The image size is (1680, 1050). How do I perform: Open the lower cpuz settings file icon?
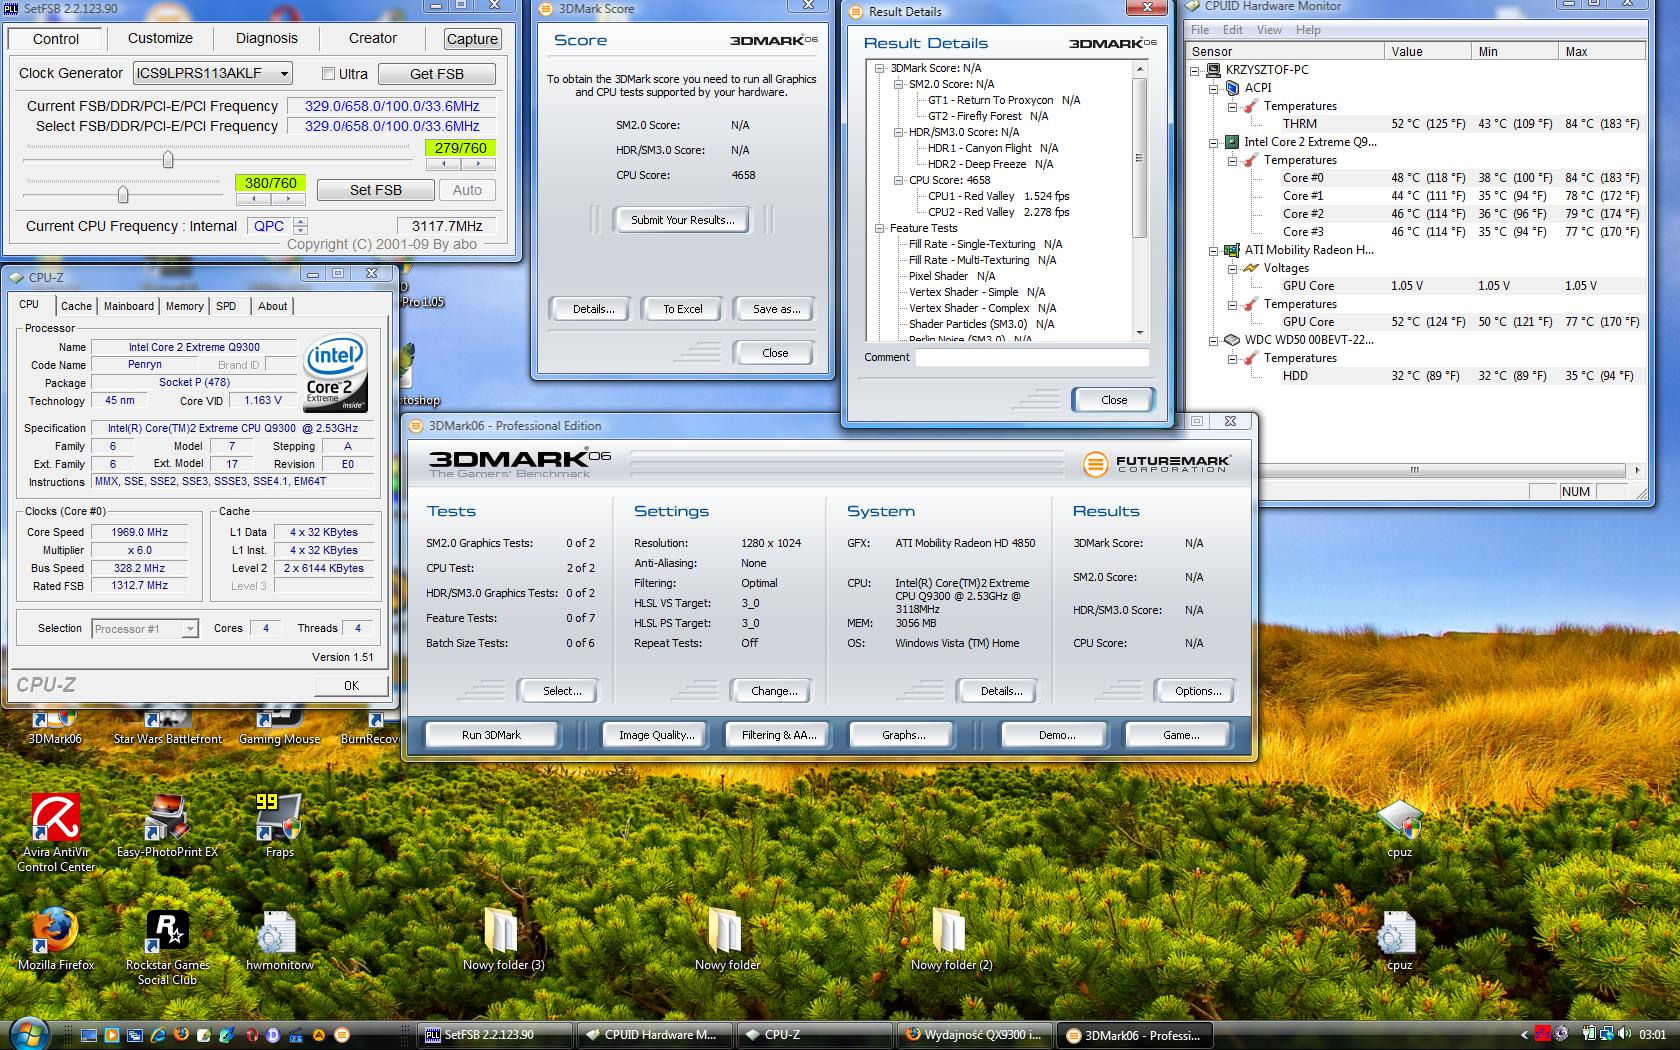click(1399, 940)
